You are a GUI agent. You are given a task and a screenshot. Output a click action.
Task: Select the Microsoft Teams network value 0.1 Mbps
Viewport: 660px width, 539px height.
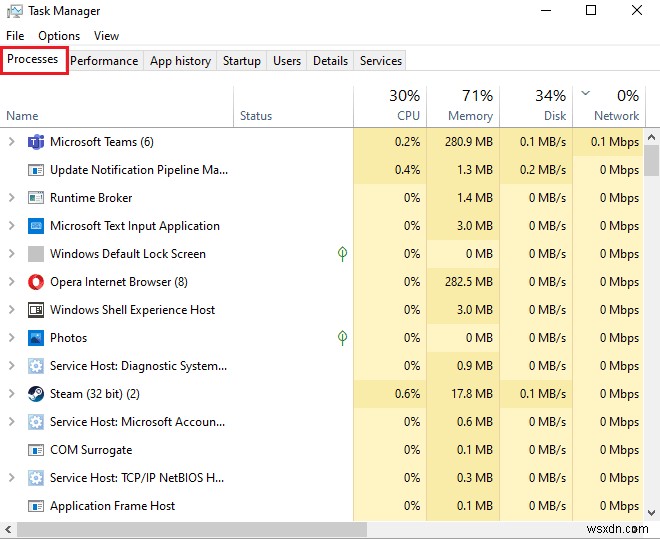click(615, 142)
